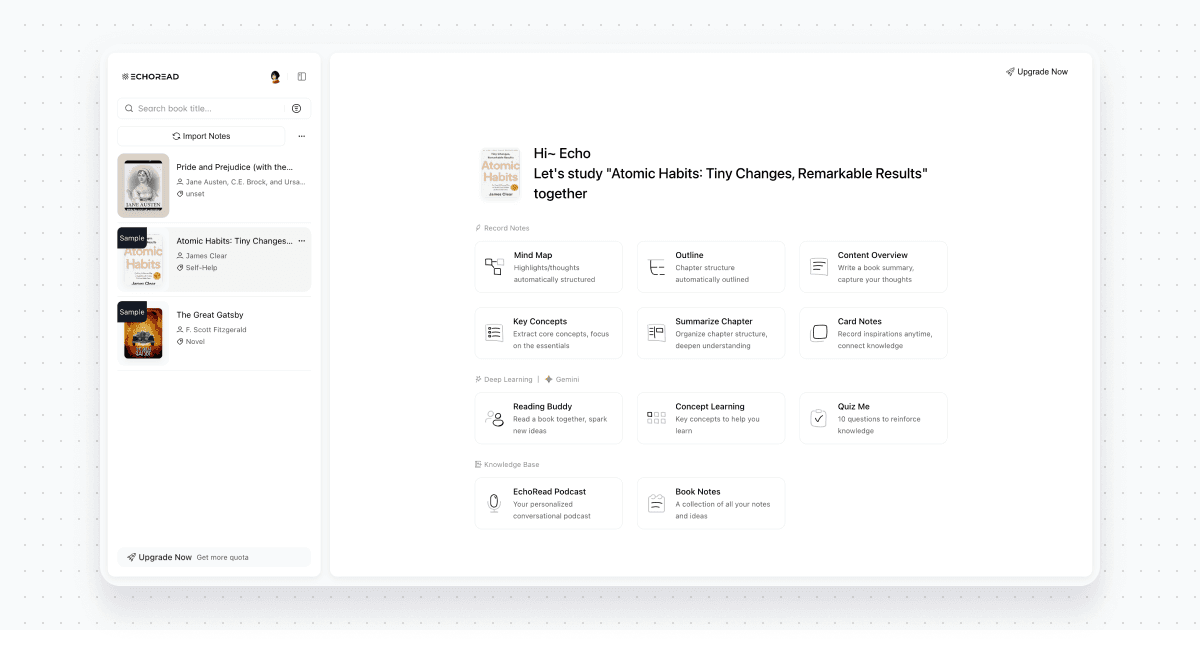
Task: Click the Sample badge on Atomic Habits
Action: pos(132,238)
